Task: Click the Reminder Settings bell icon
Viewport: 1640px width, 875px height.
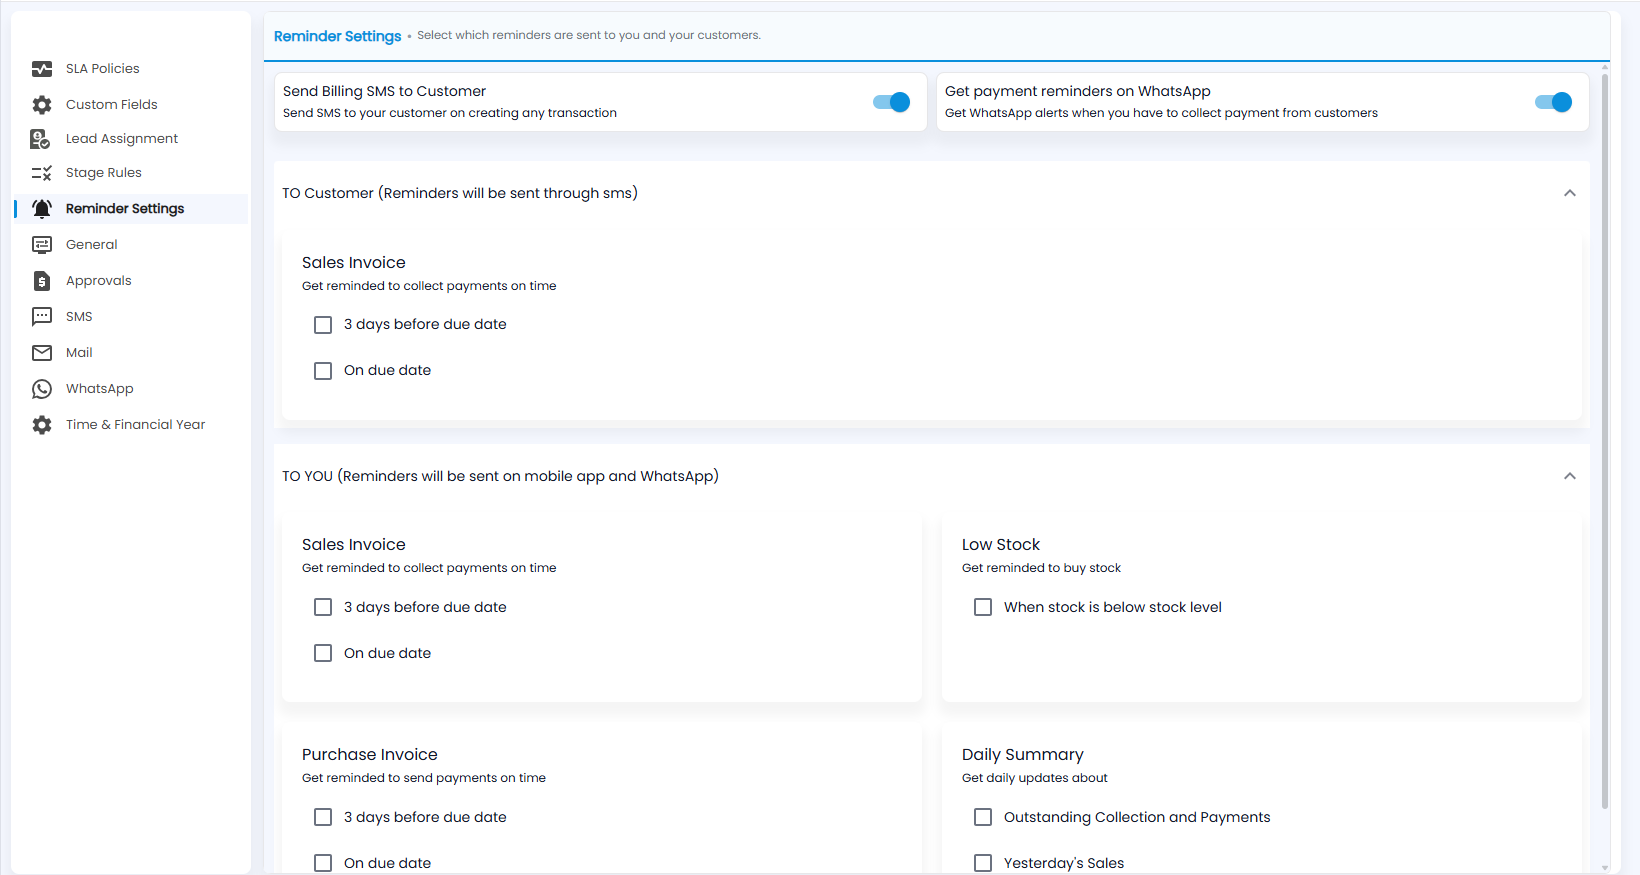Action: [42, 209]
